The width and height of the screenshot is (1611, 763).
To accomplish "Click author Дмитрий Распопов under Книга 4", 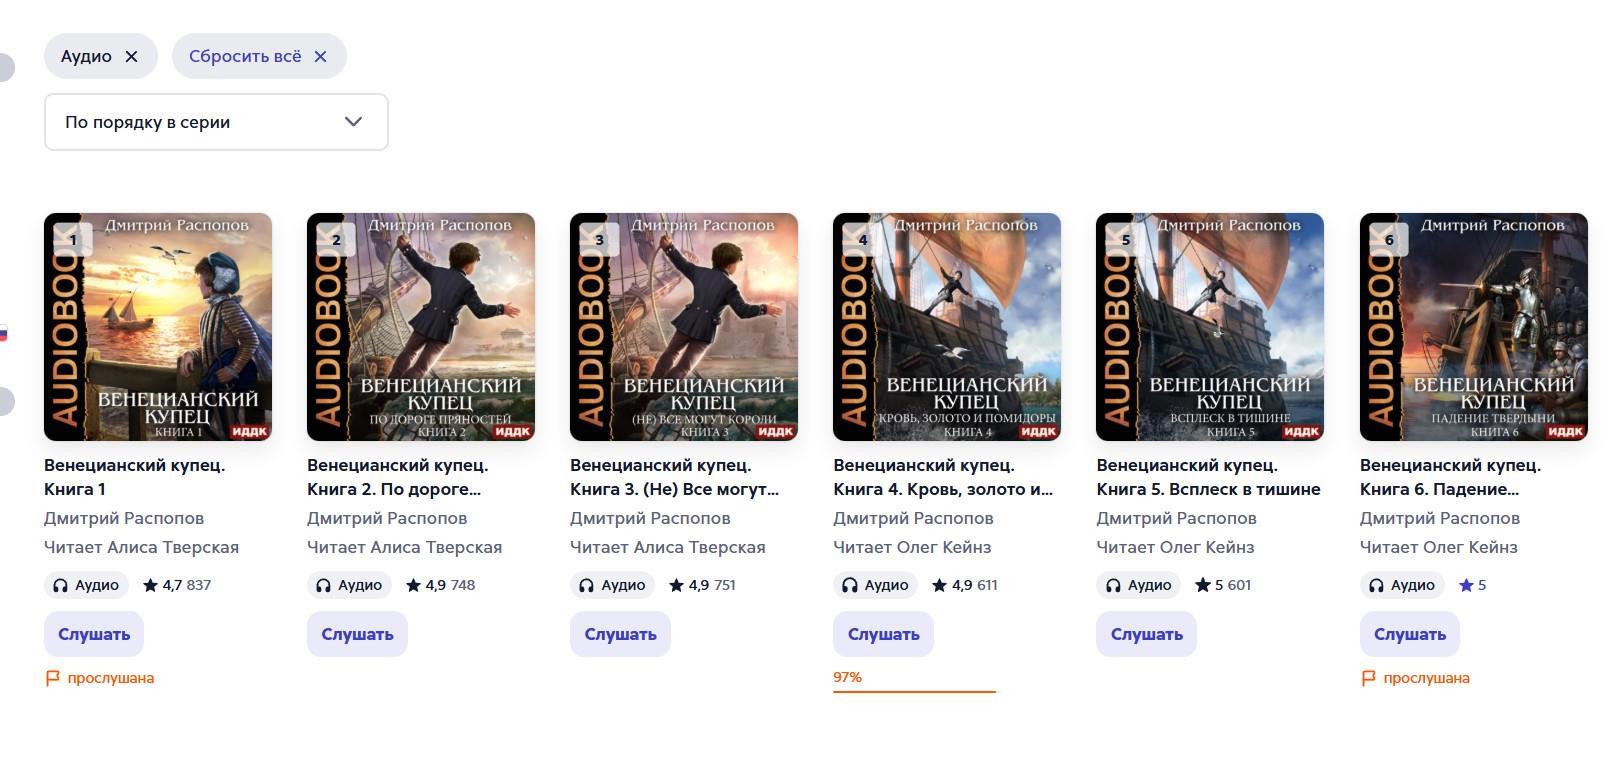I will (913, 518).
